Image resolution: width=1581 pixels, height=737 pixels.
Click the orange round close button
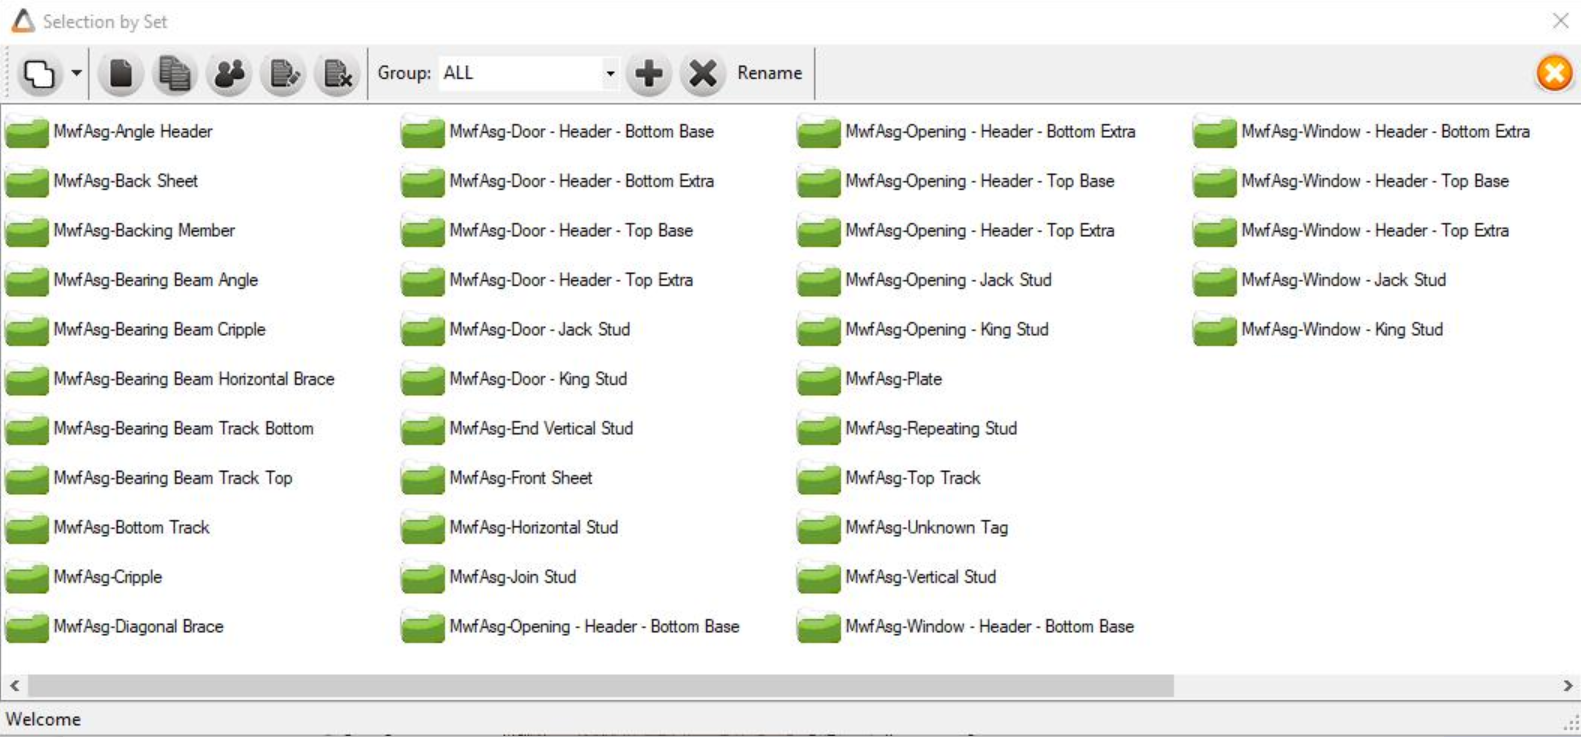pos(1554,73)
